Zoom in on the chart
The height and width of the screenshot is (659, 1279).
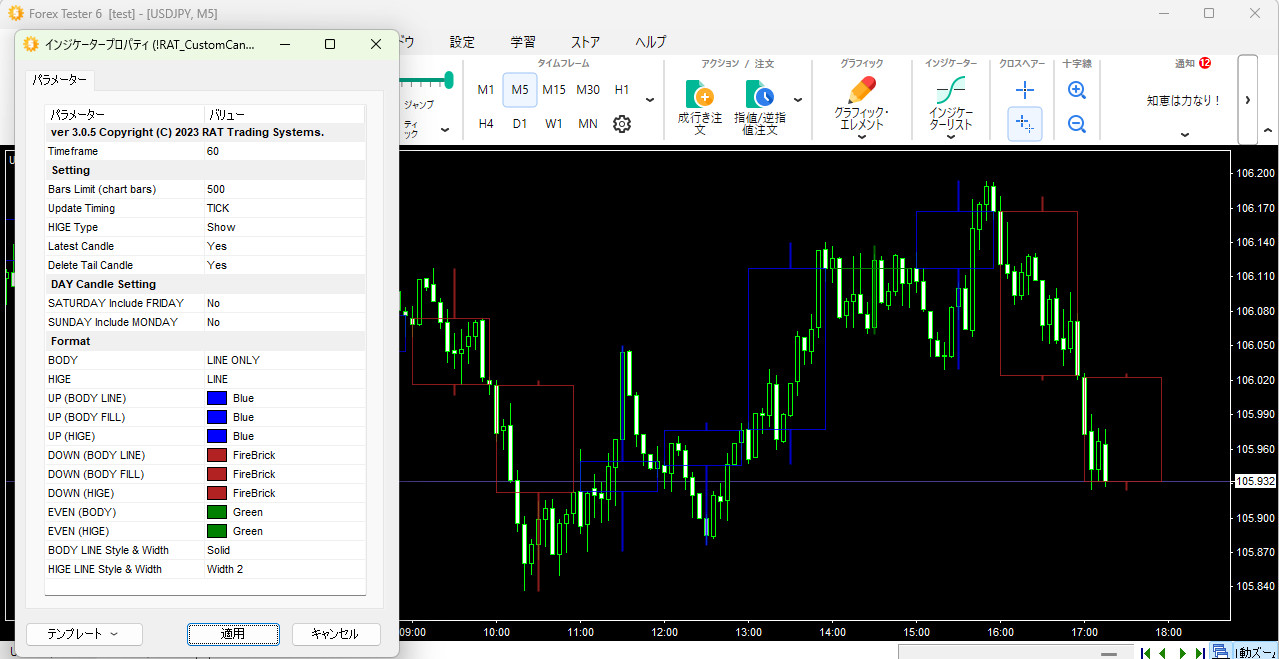click(1077, 90)
